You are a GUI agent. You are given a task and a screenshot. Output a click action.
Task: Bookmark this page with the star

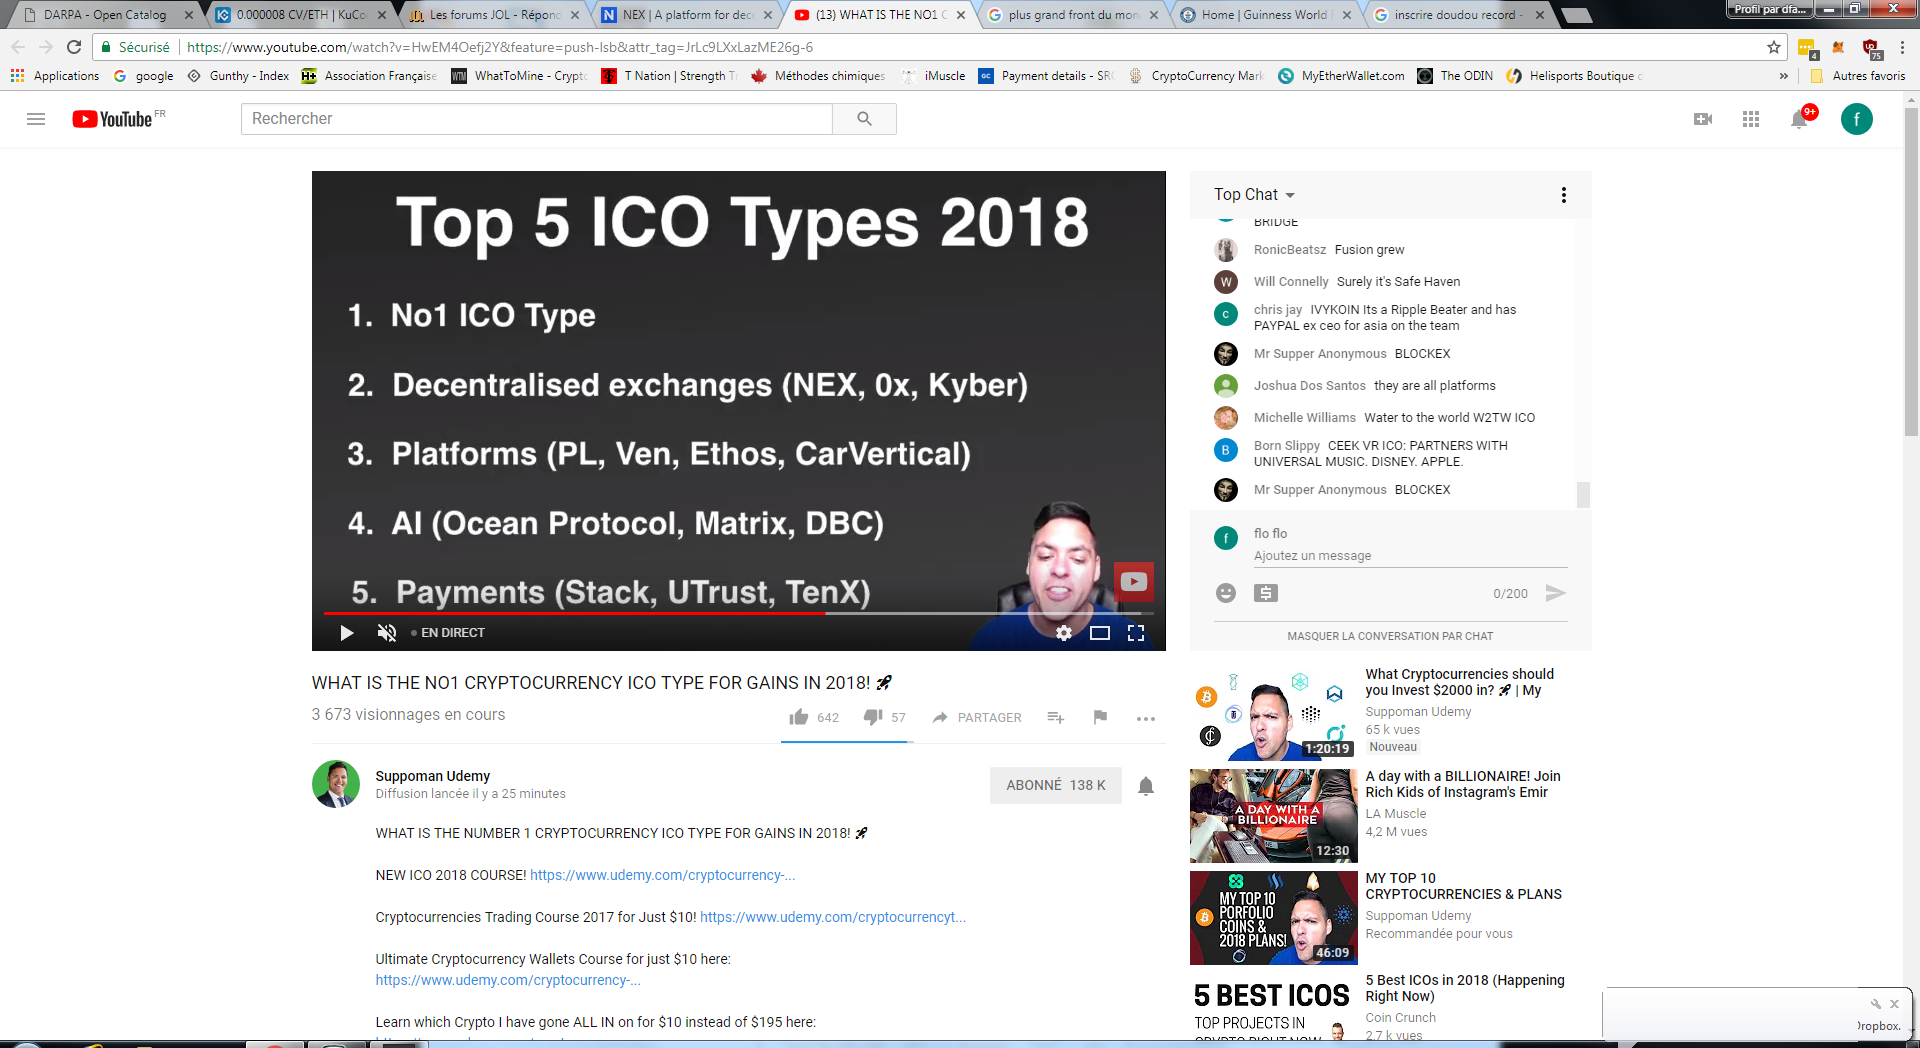pyautogui.click(x=1774, y=47)
